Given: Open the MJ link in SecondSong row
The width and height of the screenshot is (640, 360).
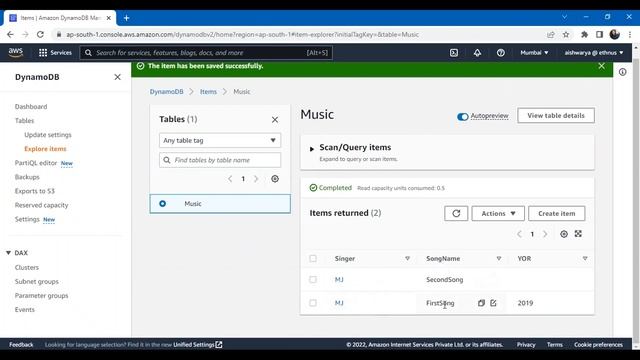Looking at the screenshot, I should (339, 280).
